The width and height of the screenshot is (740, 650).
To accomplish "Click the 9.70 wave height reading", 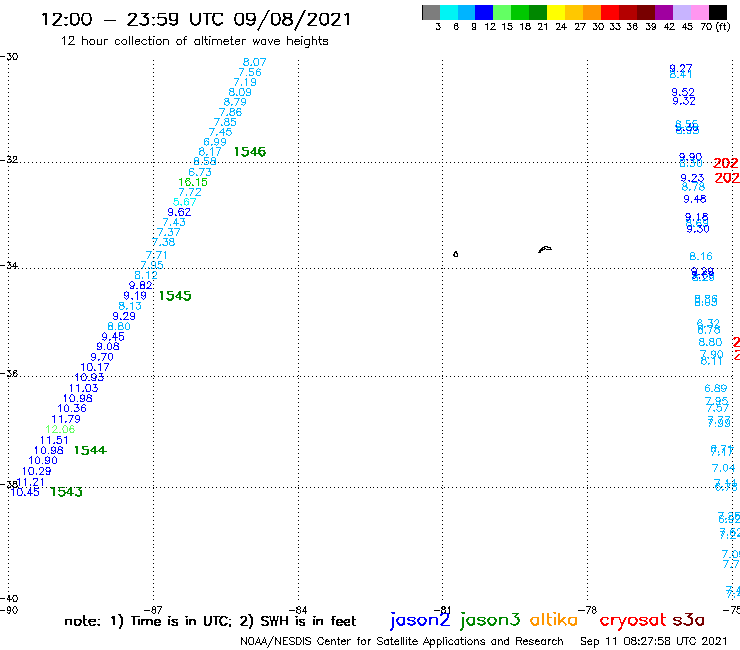I will coord(102,357).
